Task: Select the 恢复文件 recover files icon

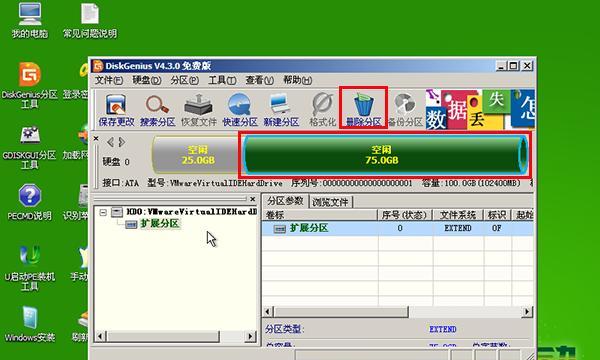Action: coord(199,110)
